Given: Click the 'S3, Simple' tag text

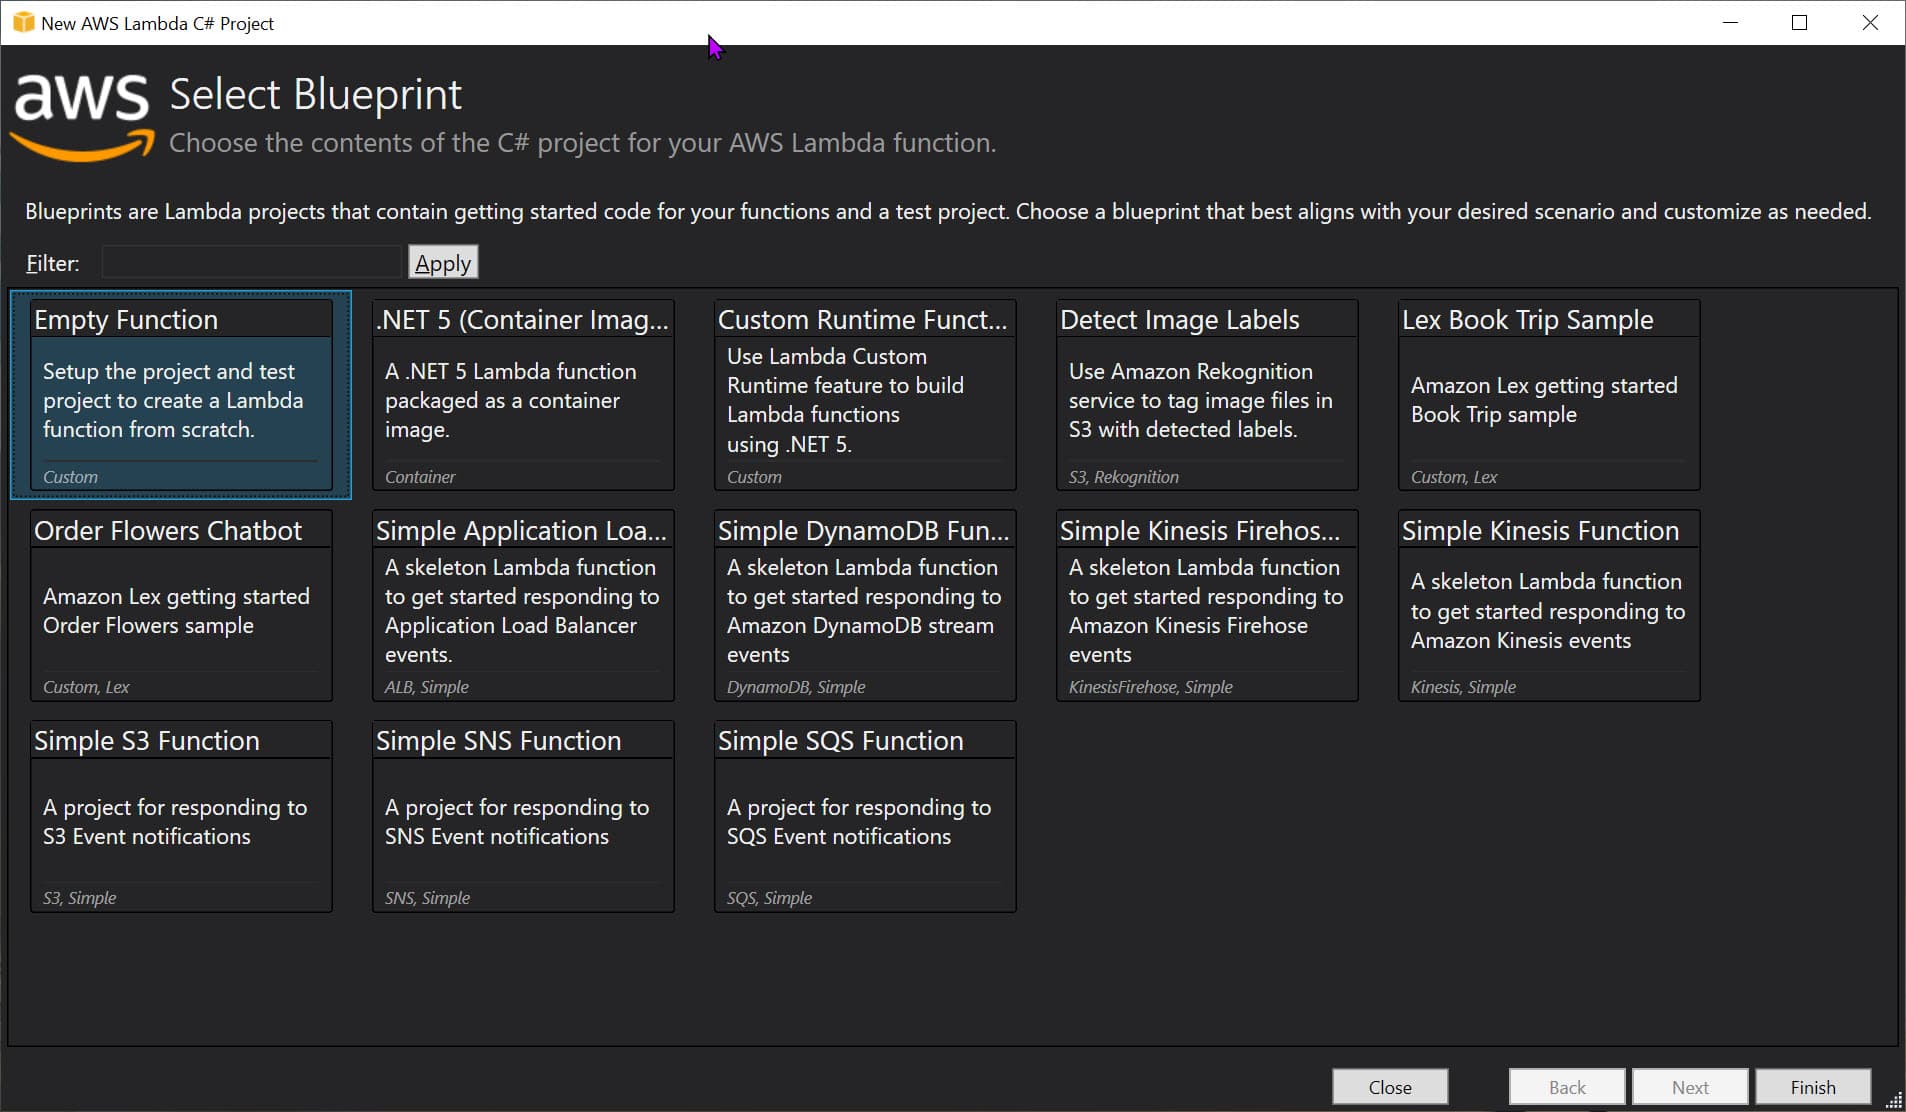Looking at the screenshot, I should [79, 898].
